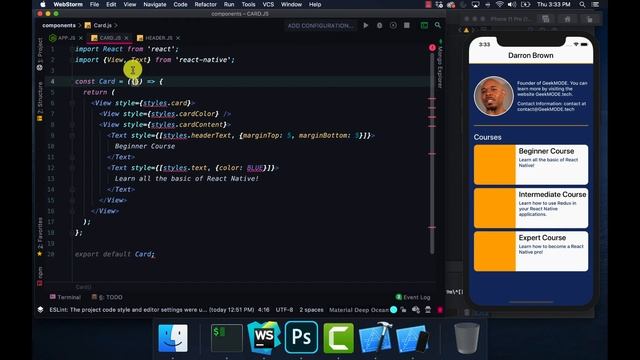Change the 2 spaces indent setting
The image size is (640, 360).
coord(311,310)
